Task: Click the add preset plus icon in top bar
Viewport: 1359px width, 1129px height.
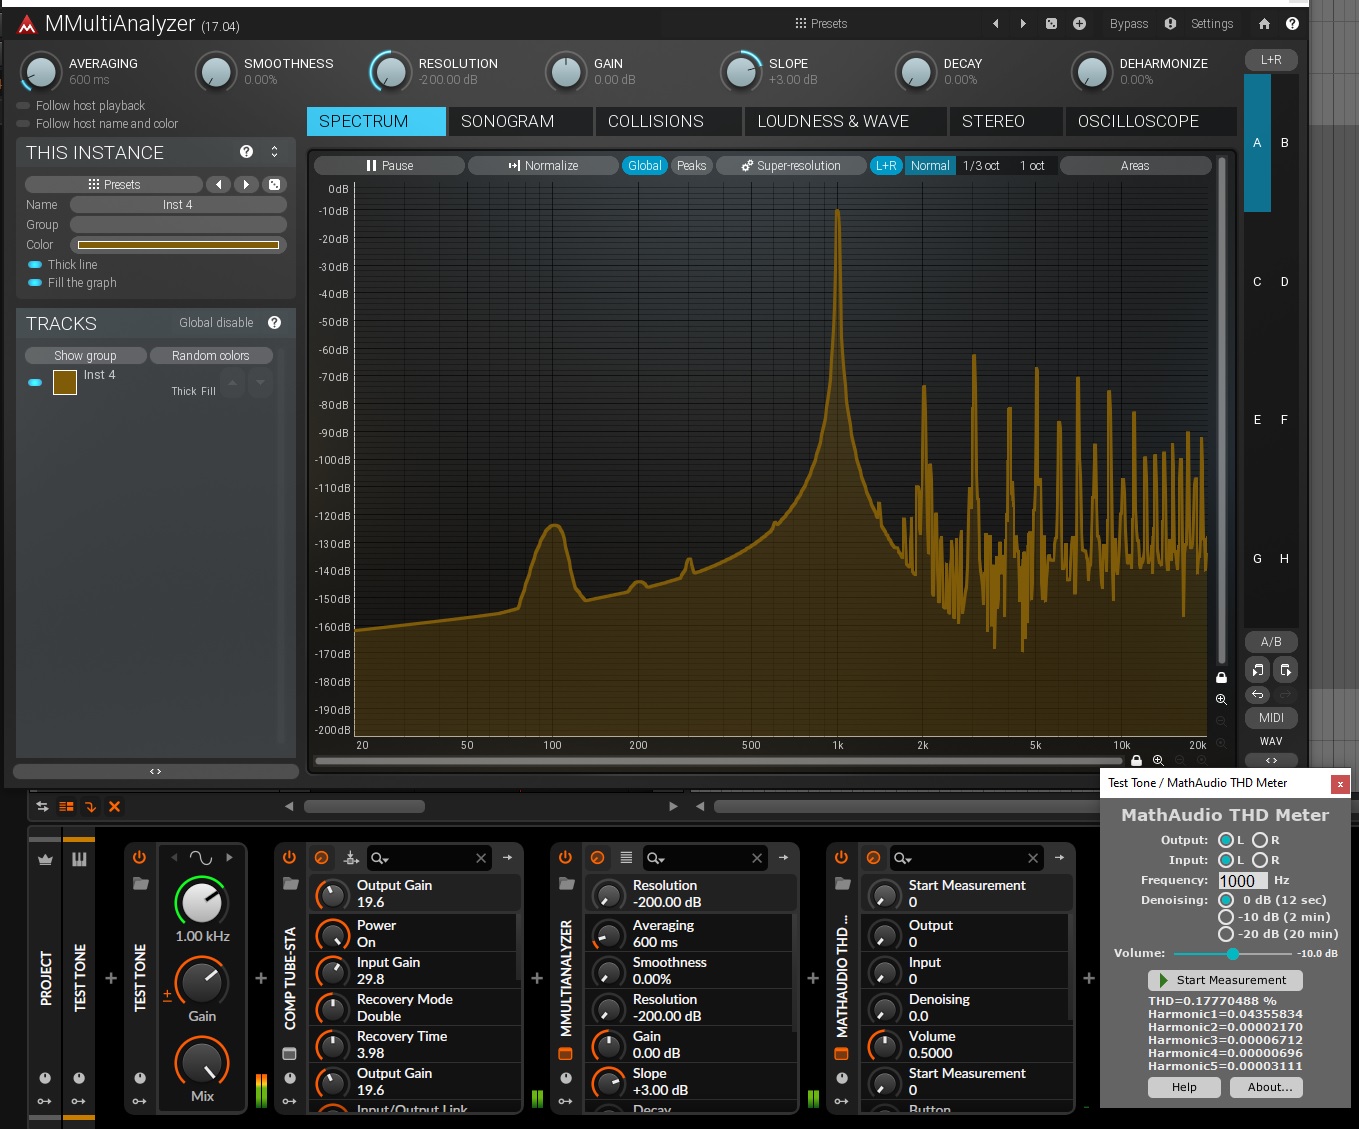Action: coord(1079,23)
